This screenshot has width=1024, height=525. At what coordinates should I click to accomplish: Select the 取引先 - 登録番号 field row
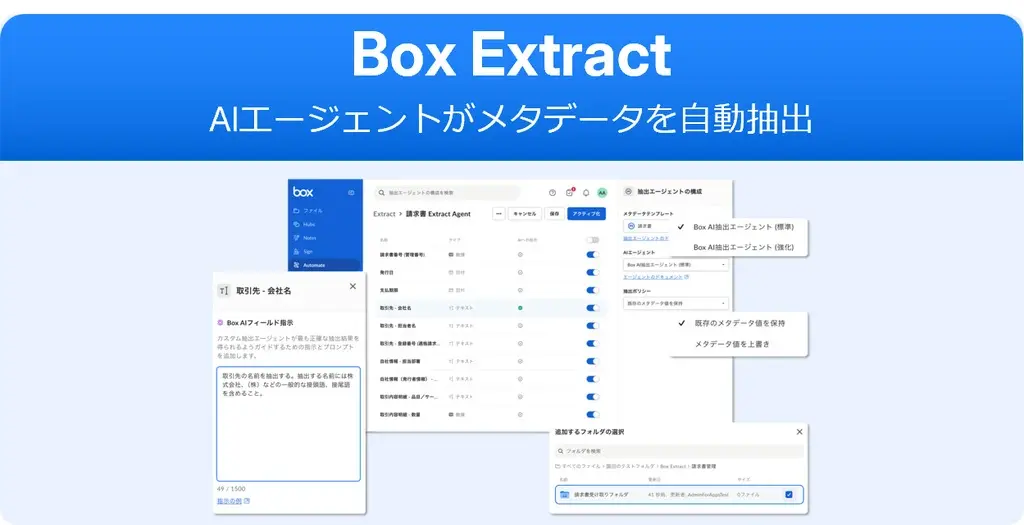point(490,343)
